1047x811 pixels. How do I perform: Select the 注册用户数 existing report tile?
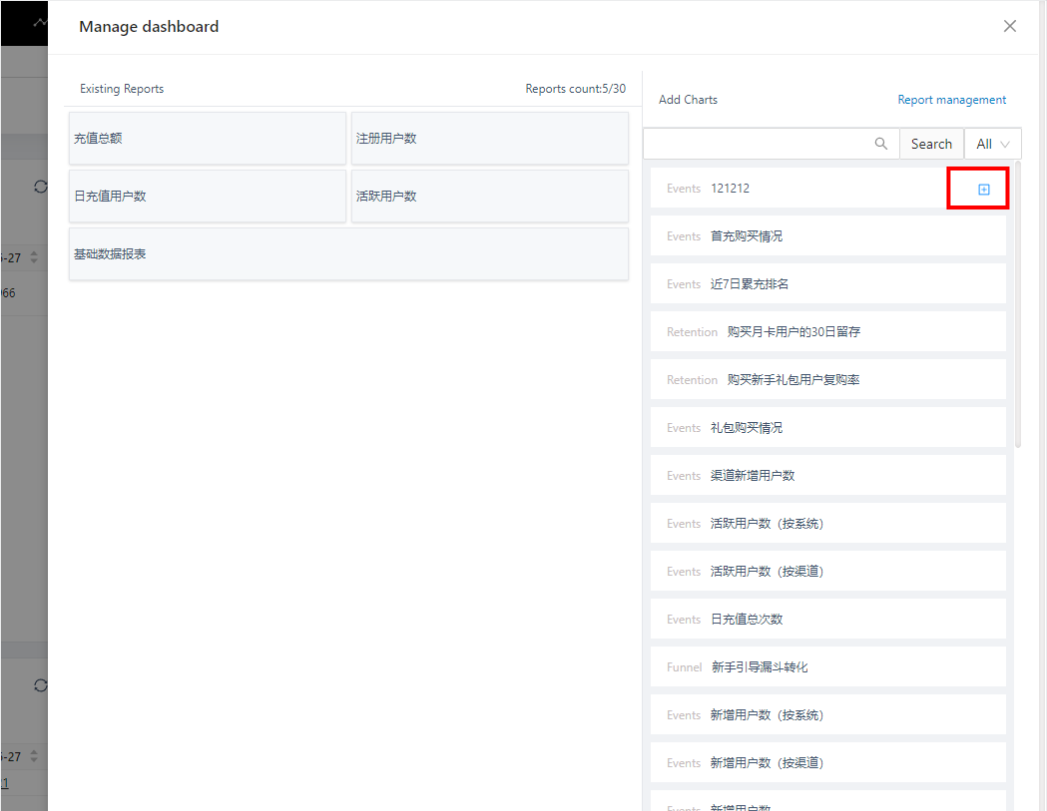point(489,139)
